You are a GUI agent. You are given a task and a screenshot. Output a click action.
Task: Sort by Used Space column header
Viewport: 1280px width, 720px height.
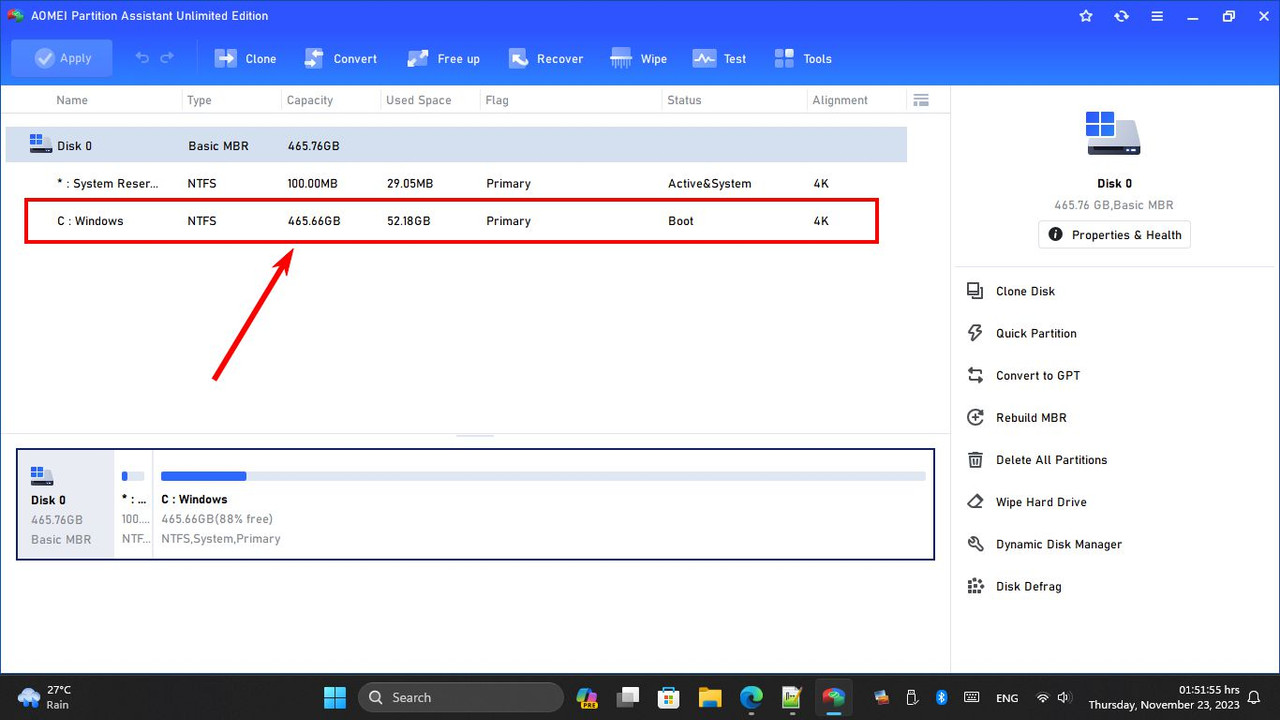(x=419, y=100)
